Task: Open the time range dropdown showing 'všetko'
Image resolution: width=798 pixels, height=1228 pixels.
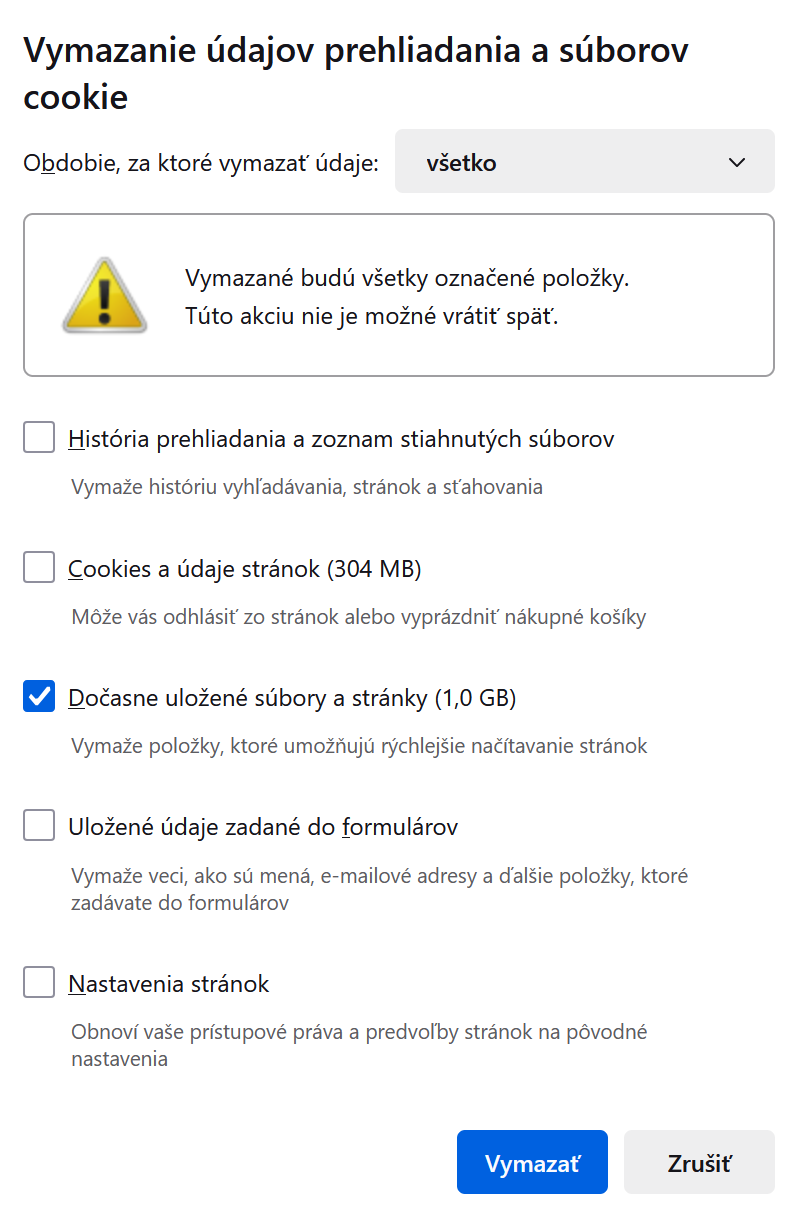Action: pyautogui.click(x=585, y=161)
